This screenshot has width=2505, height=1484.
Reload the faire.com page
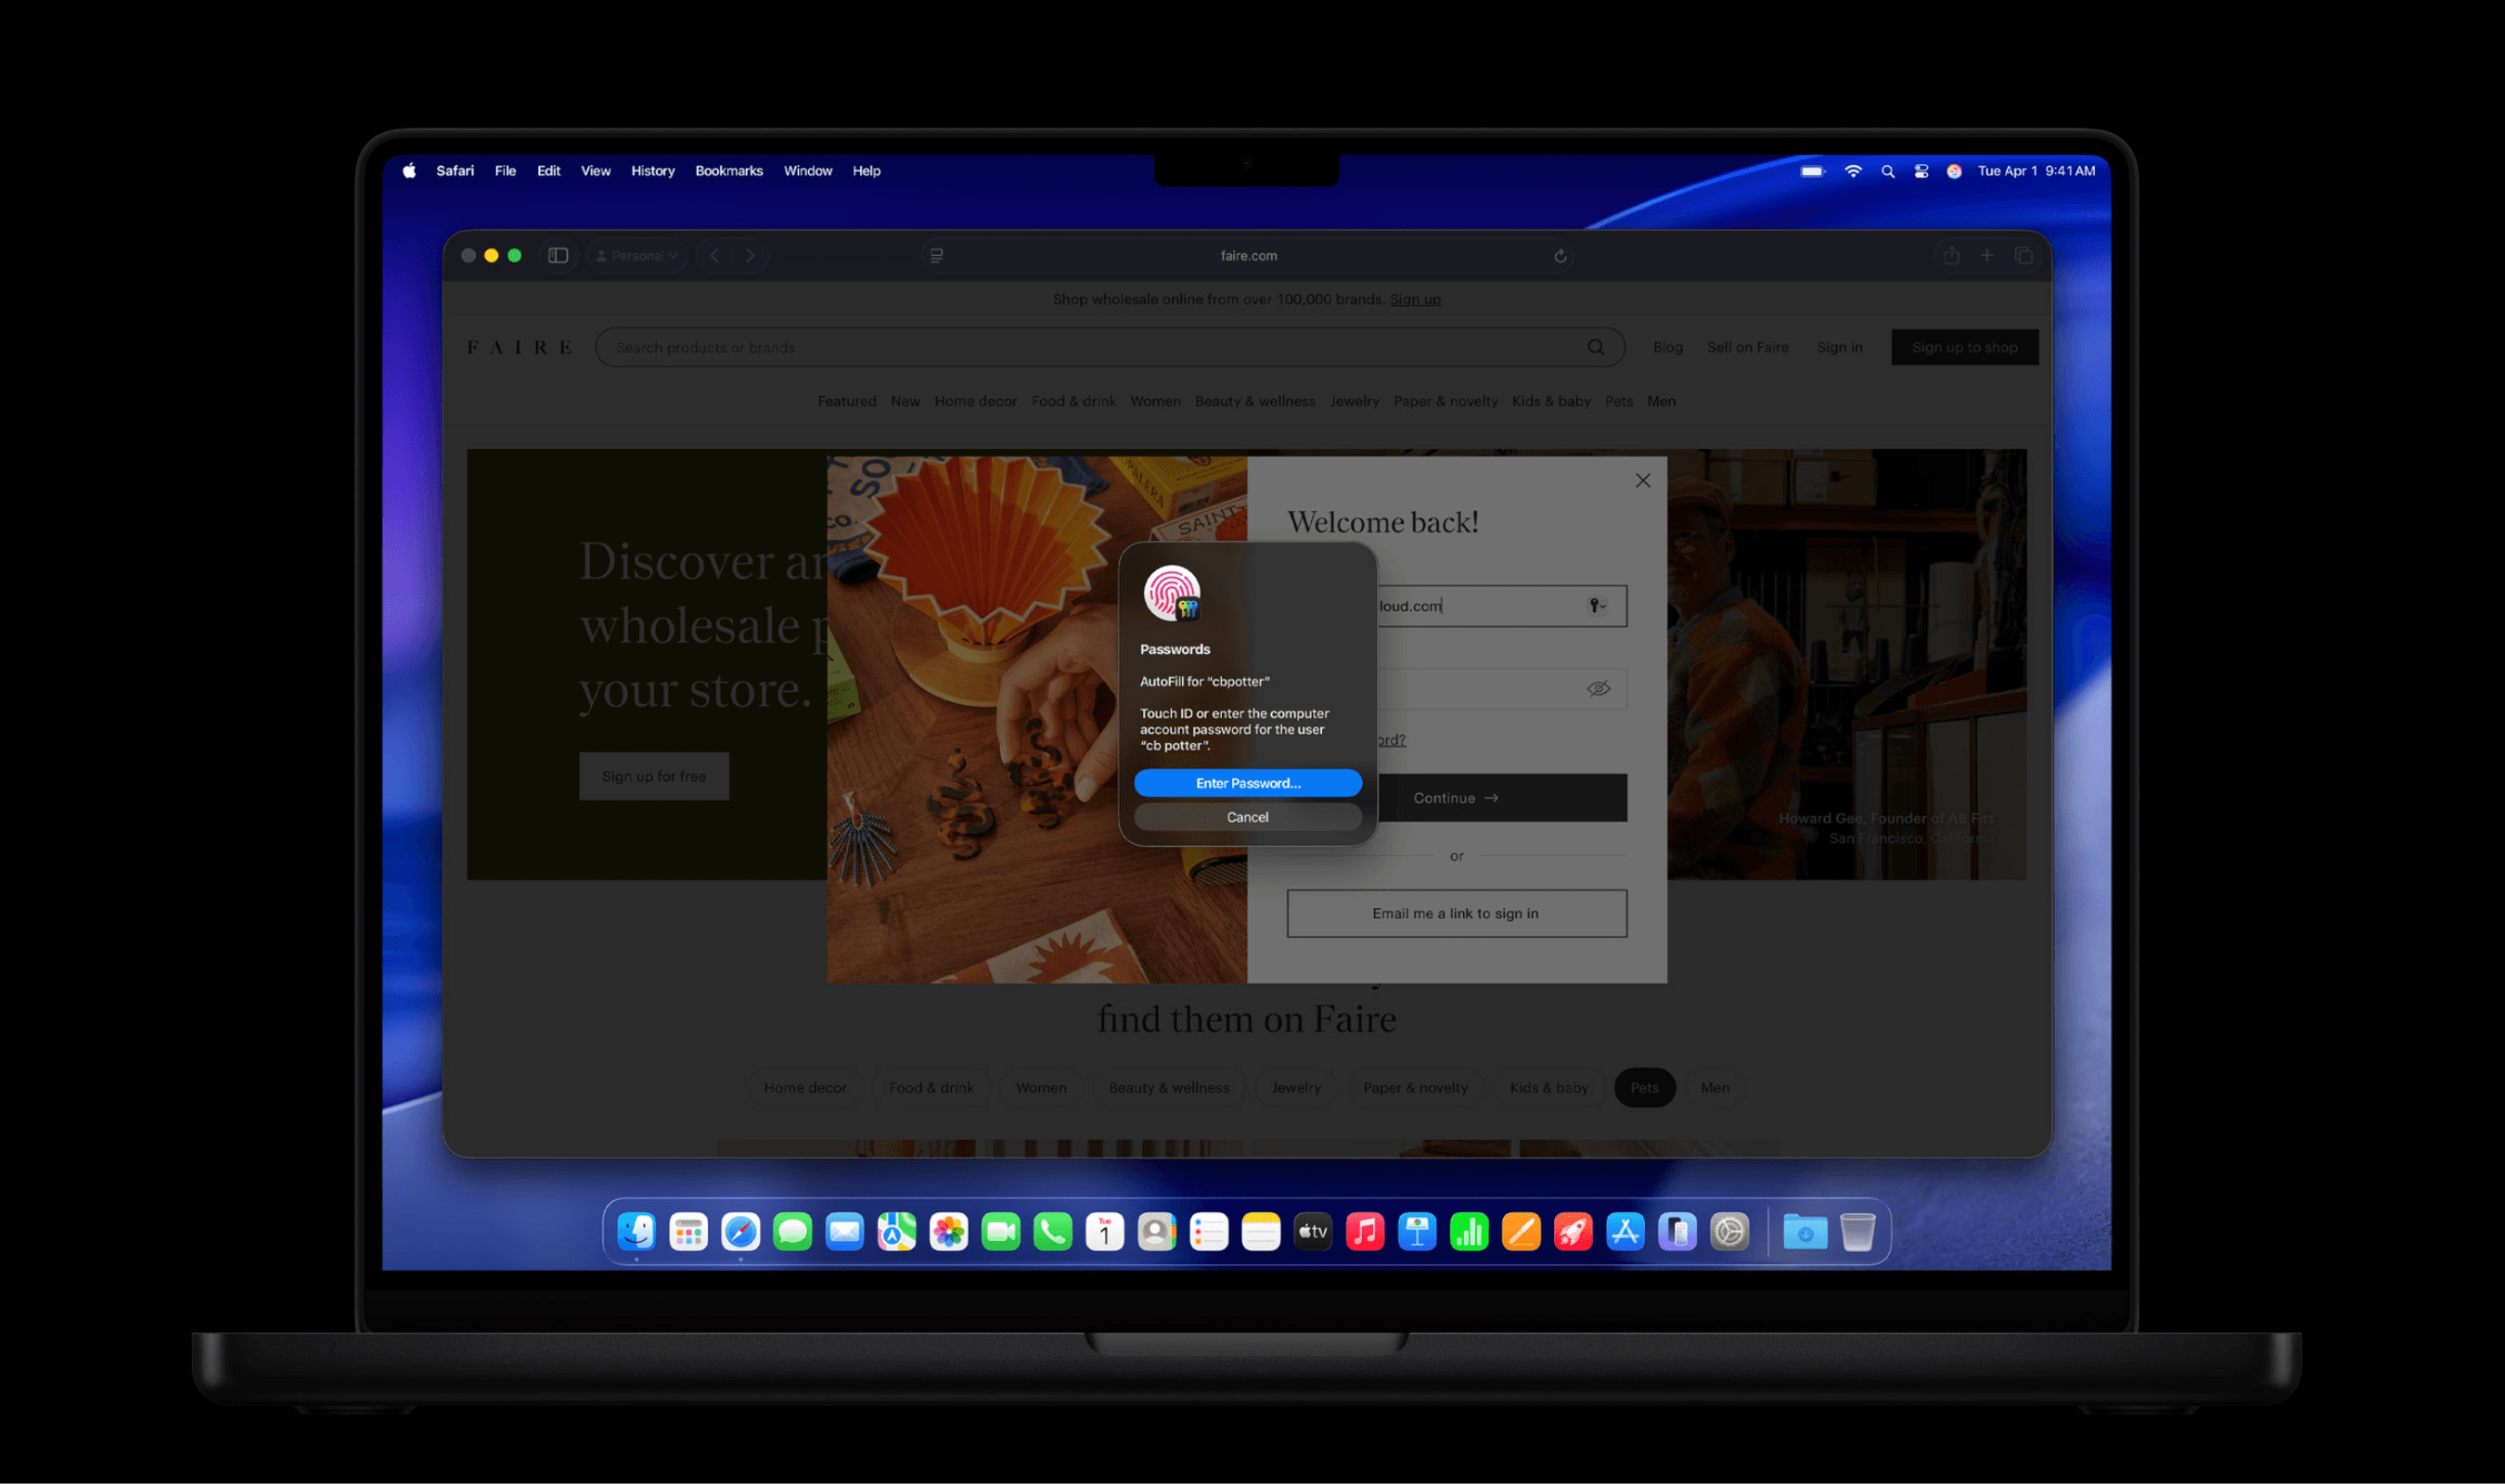(1559, 255)
